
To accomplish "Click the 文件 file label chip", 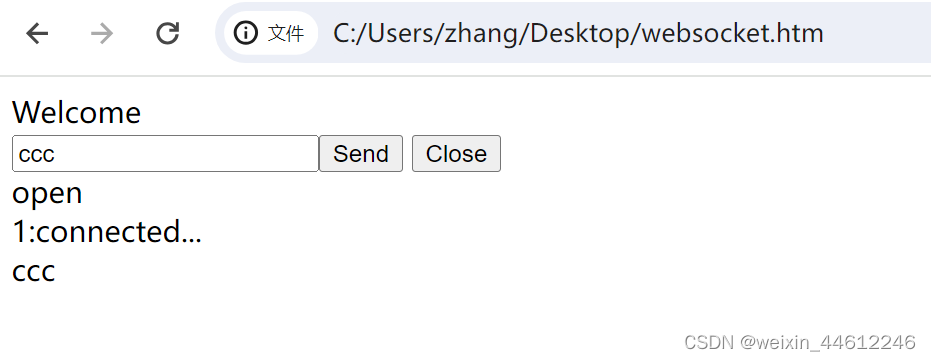I will tap(271, 33).
